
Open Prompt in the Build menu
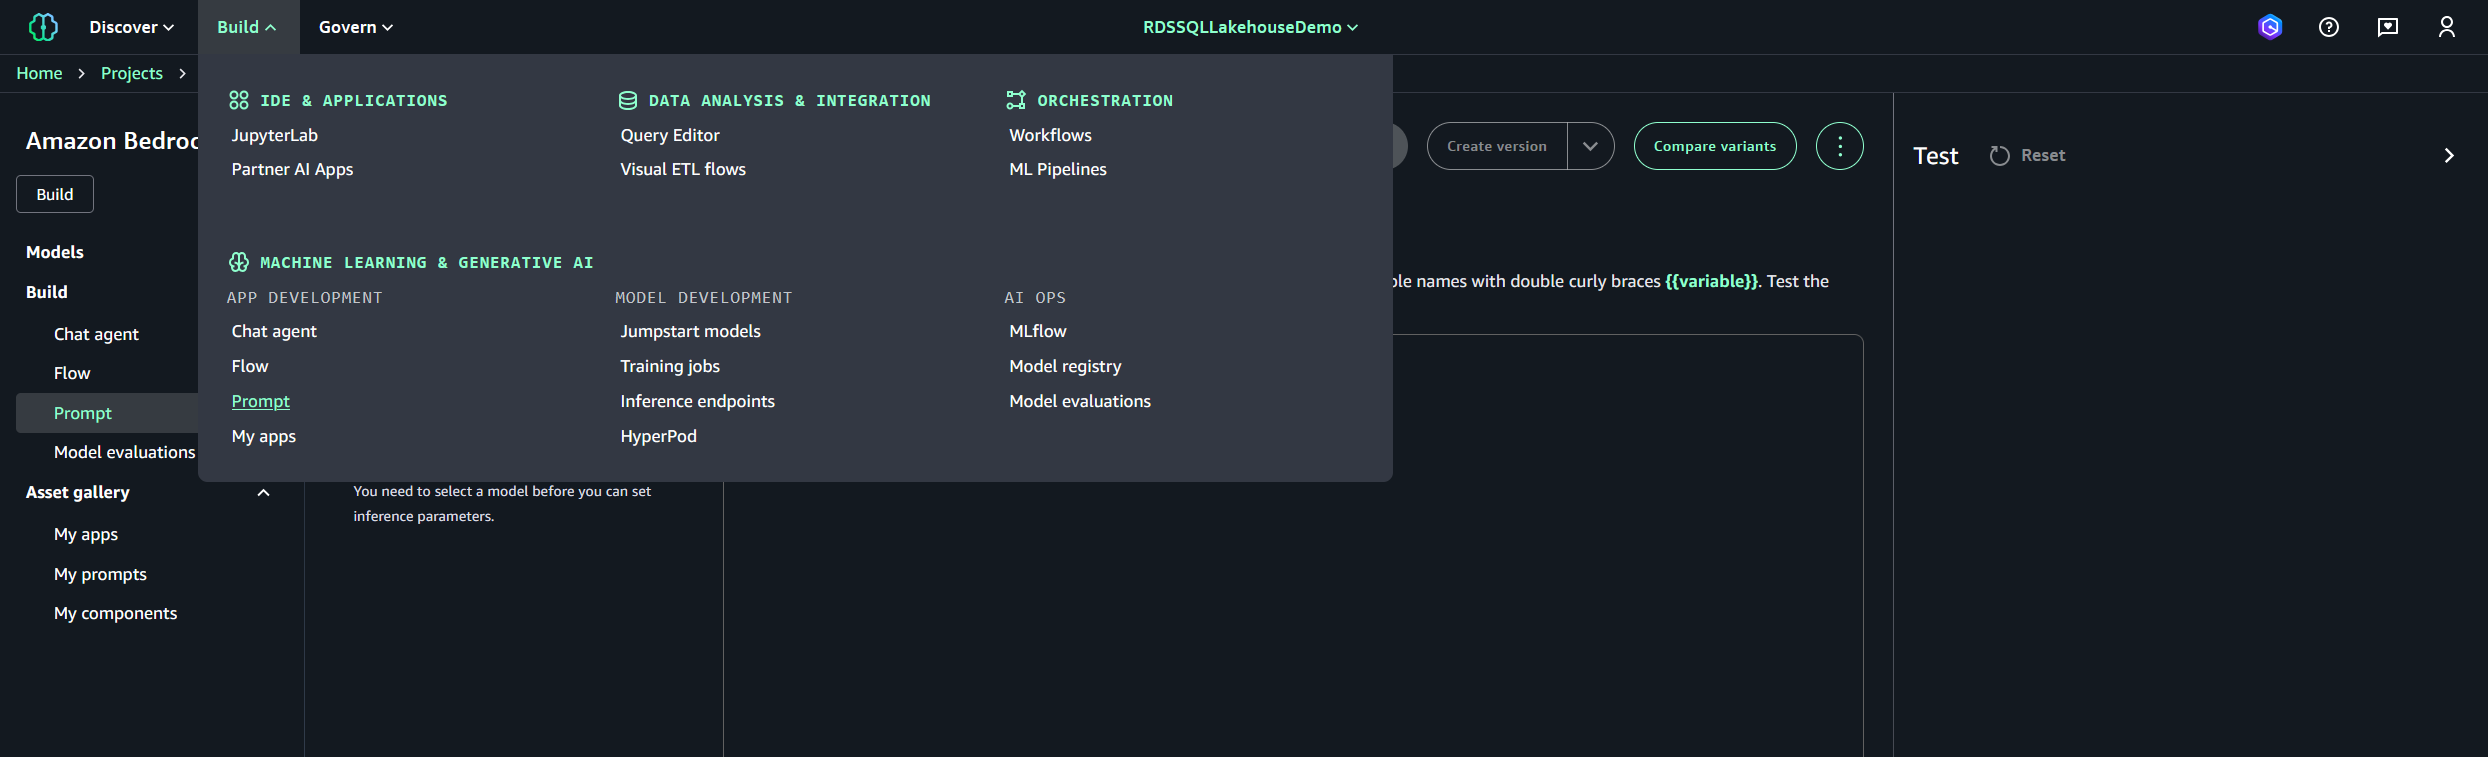point(261,401)
